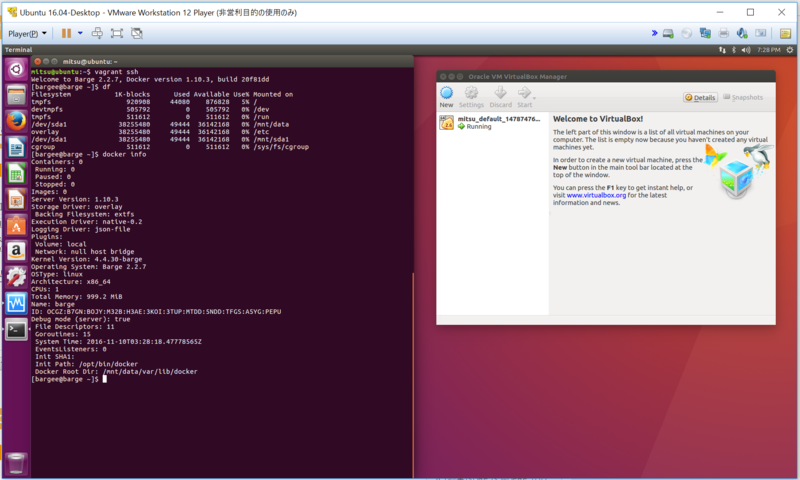This screenshot has width=800, height=480.
Task: Open Files manager from the launcher
Action: tap(16, 95)
